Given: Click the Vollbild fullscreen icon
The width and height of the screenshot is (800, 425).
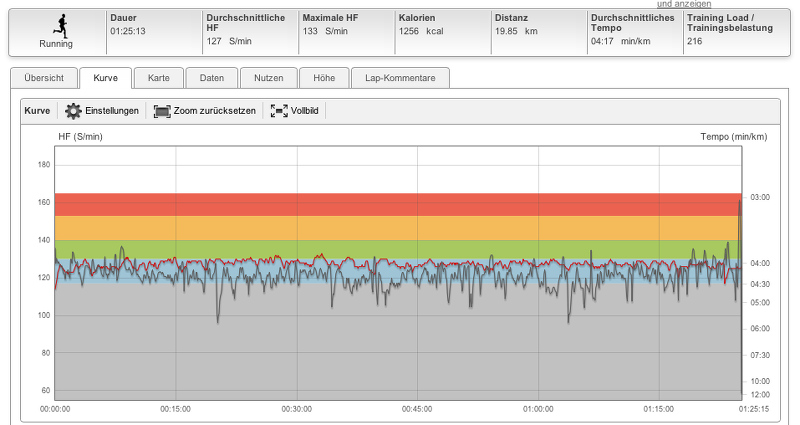Looking at the screenshot, I should [x=279, y=111].
